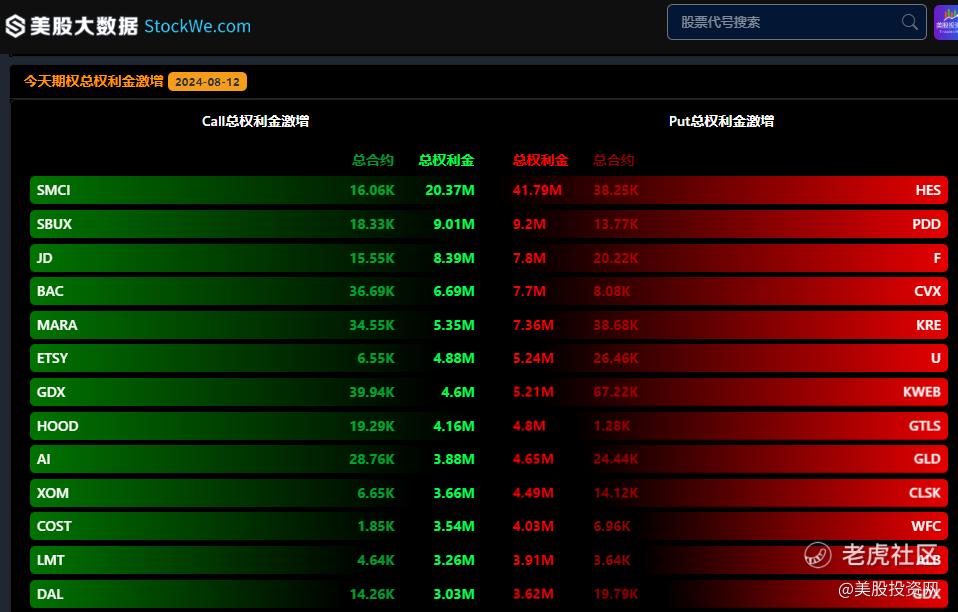
Task: Click GLD put premium value 4.65M
Action: [x=533, y=459]
